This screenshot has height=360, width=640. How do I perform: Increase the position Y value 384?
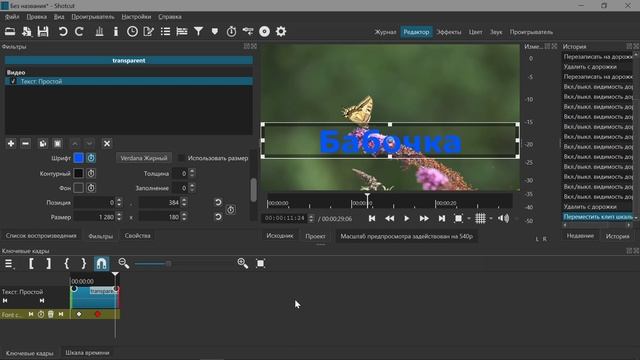(184, 200)
